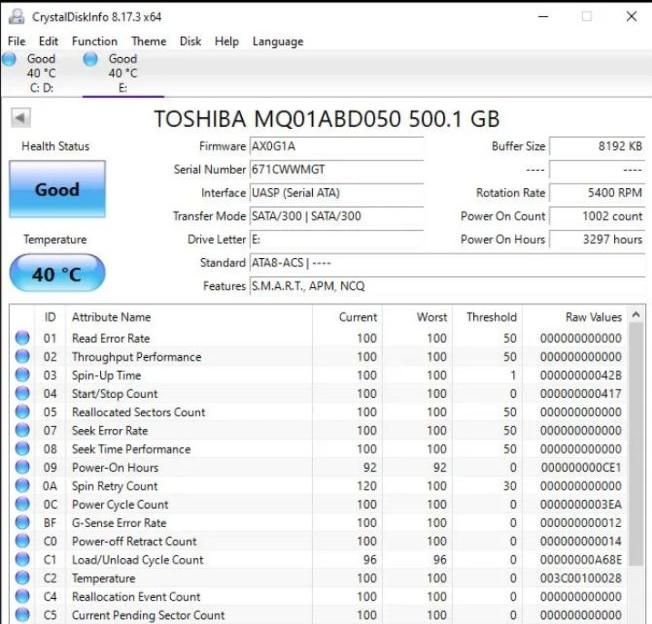
Task: Click the Transfer Mode field
Action: (336, 216)
